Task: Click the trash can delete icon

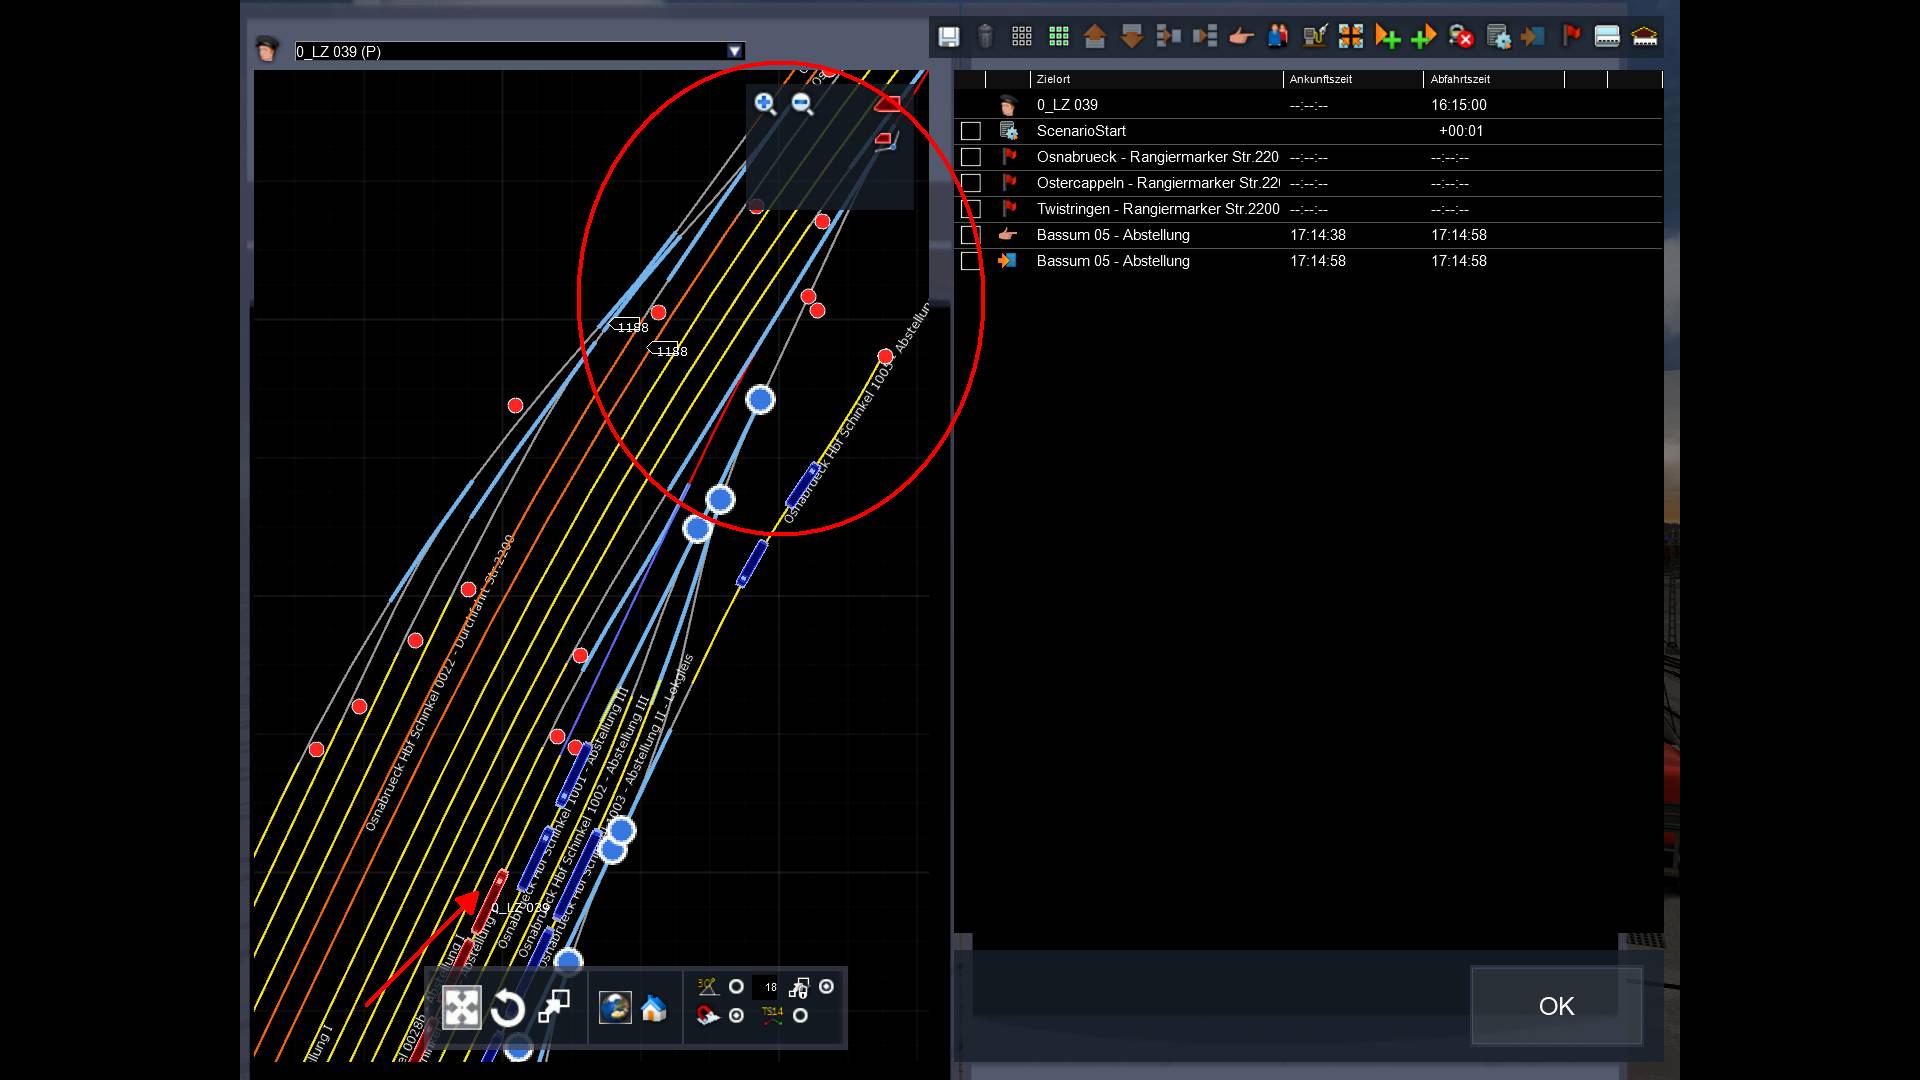Action: point(985,37)
